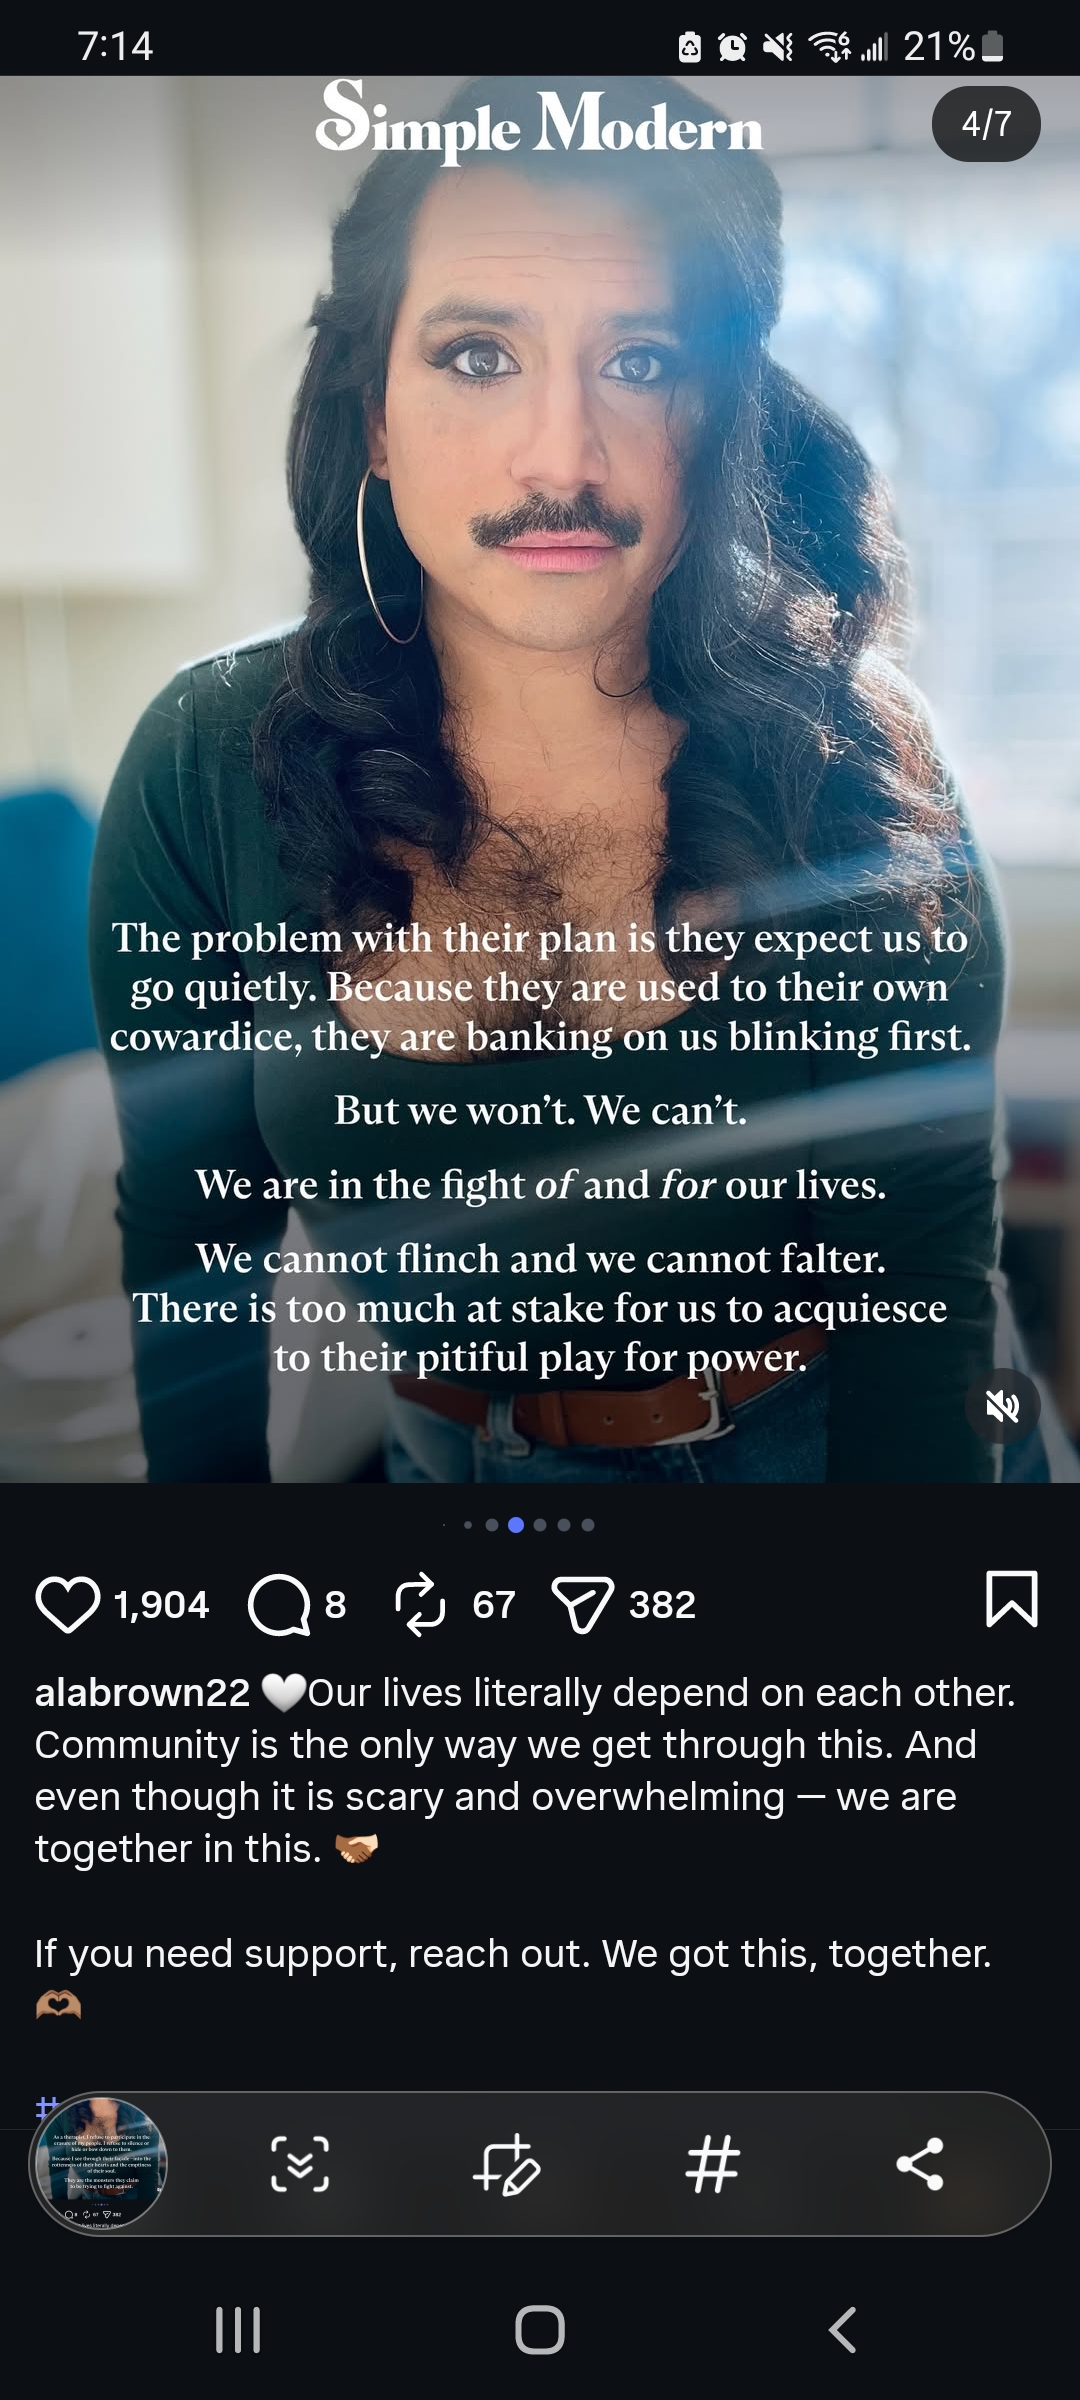Repost using the looping arrows icon
Screen dimensions: 1080x2400
pyautogui.click(x=420, y=1604)
